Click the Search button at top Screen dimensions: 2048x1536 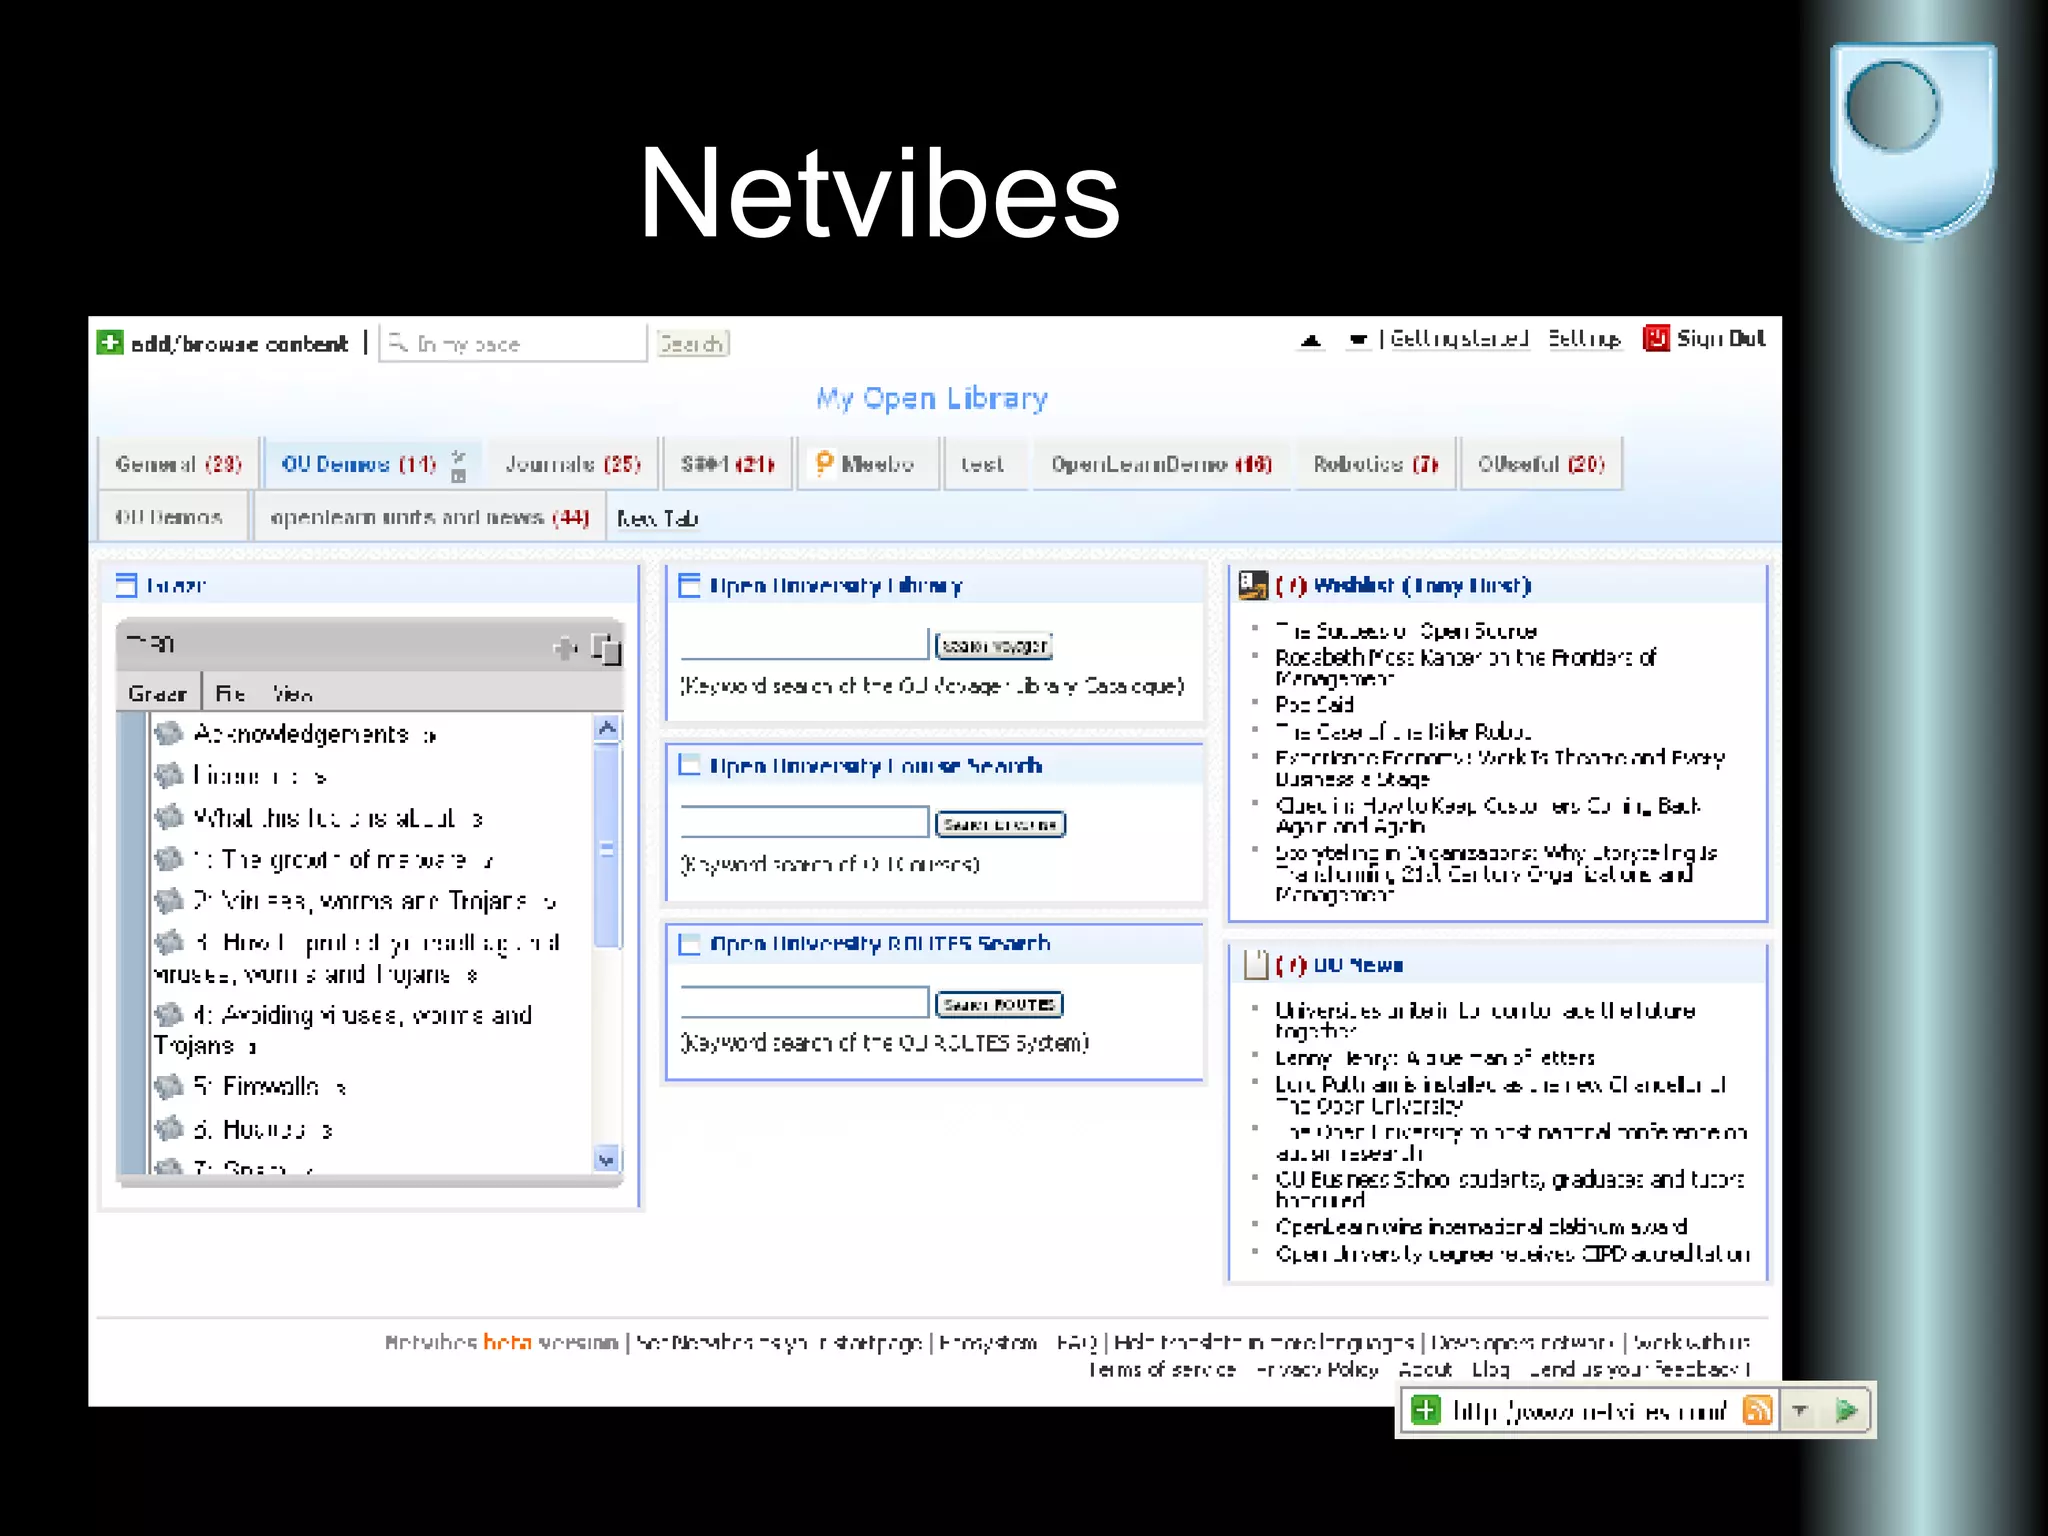tap(692, 344)
